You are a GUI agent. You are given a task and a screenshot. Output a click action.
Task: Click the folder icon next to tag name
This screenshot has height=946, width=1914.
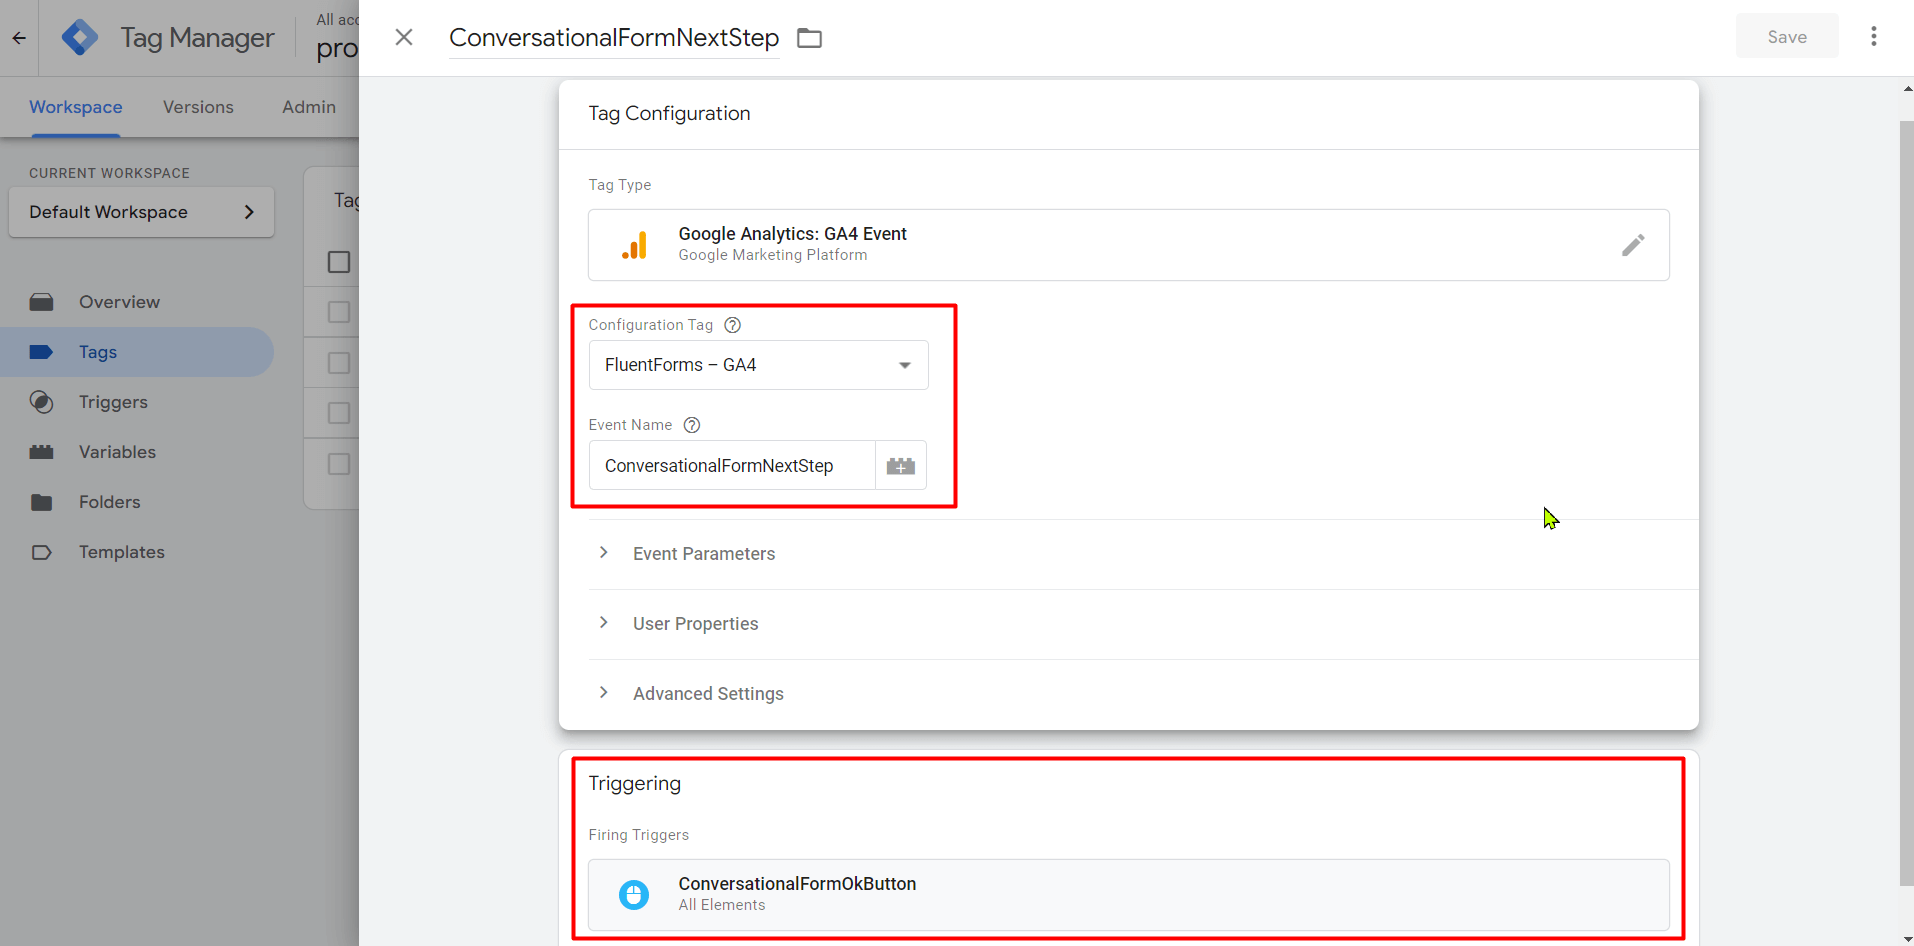809,38
